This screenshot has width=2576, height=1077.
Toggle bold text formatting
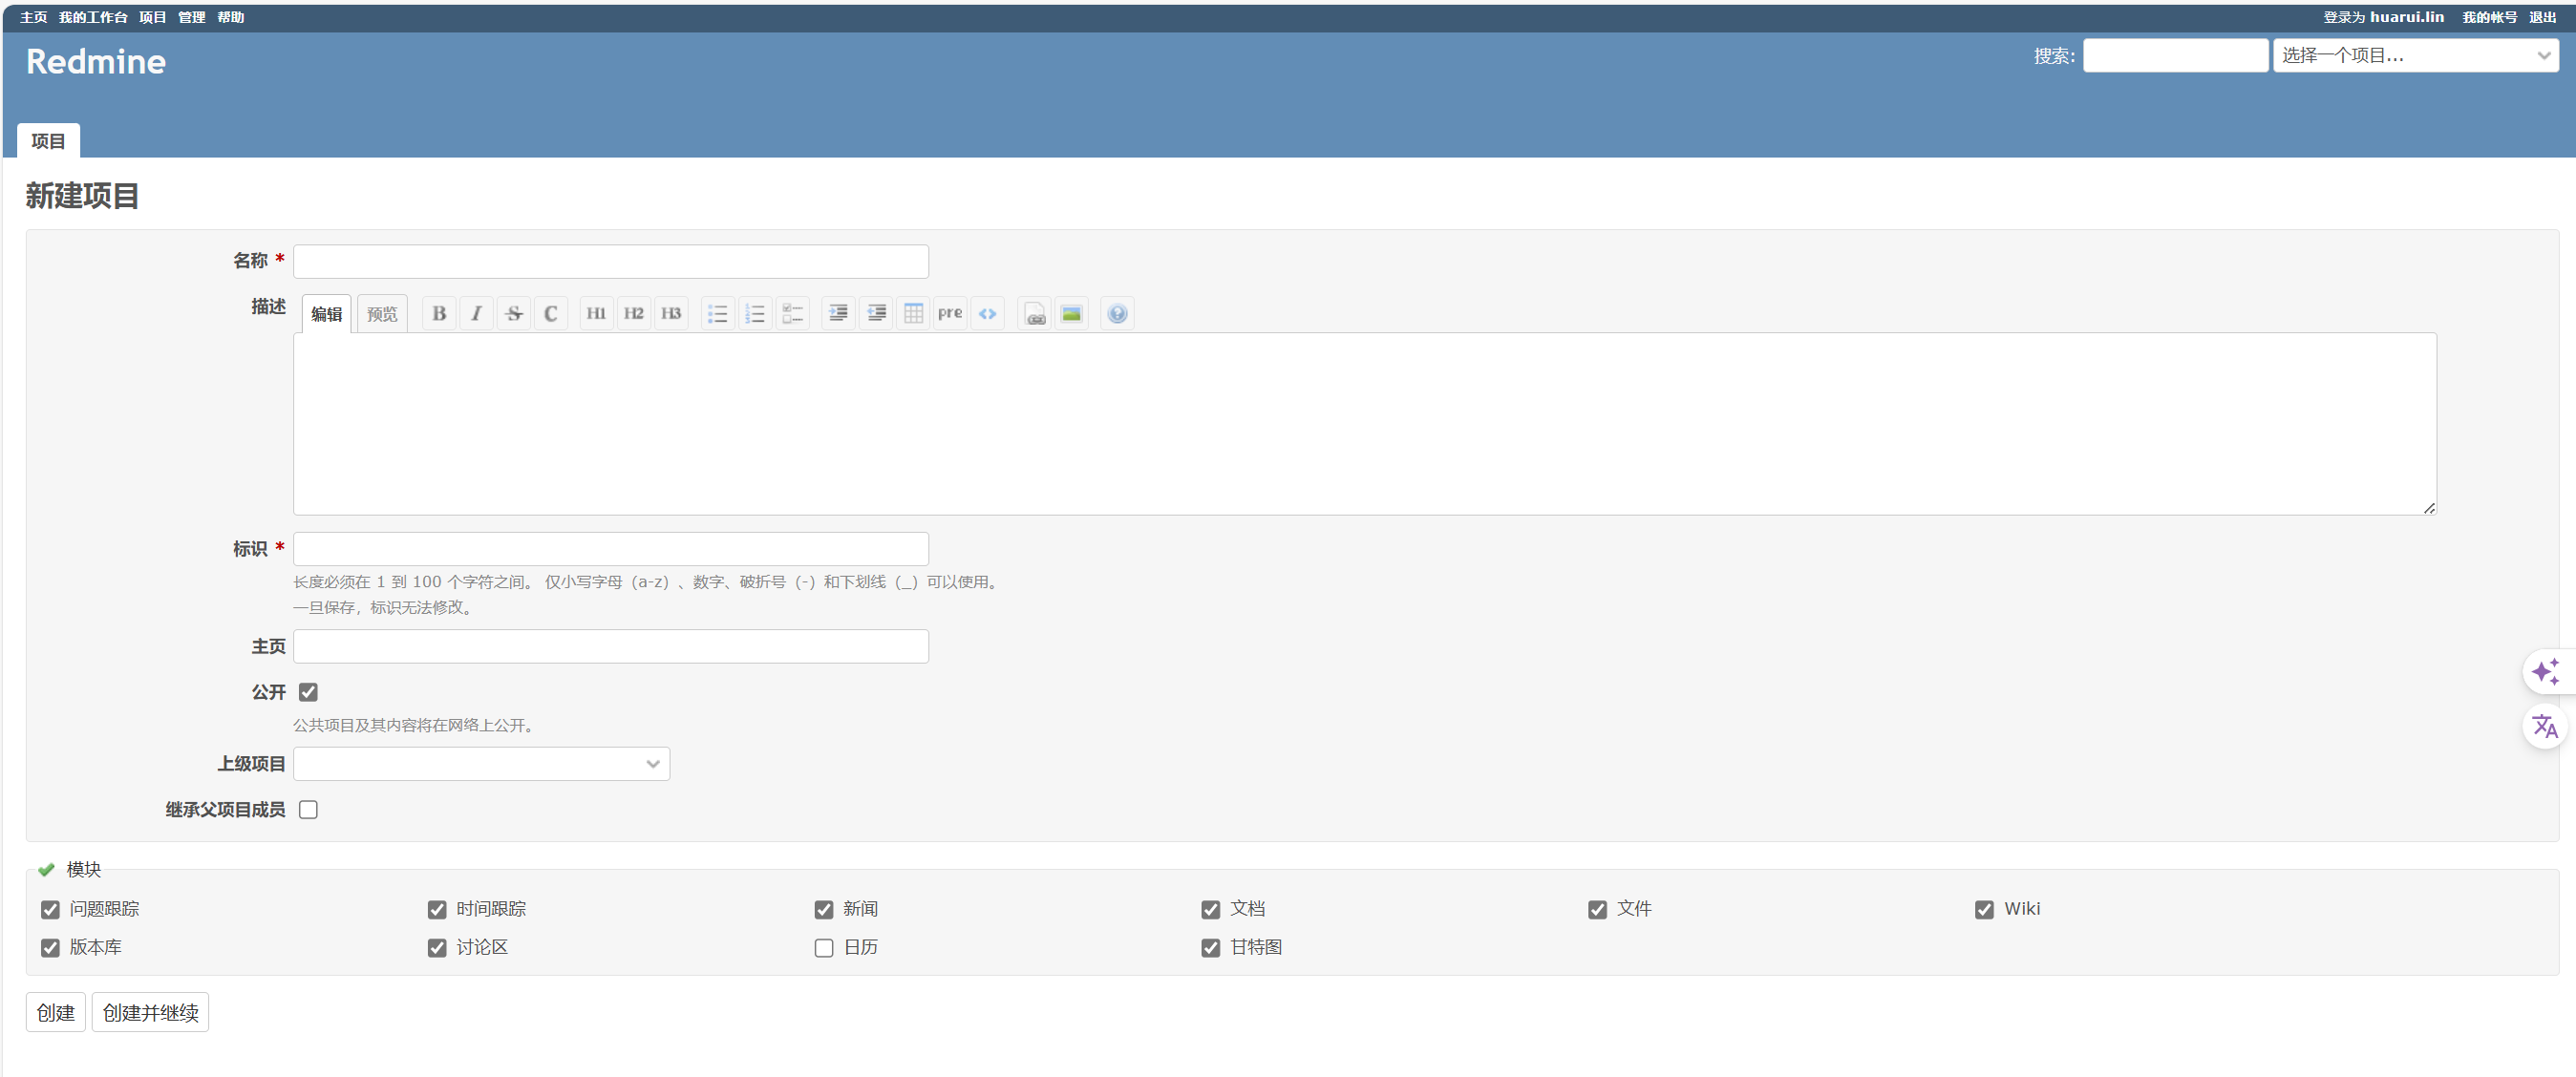pos(439,313)
